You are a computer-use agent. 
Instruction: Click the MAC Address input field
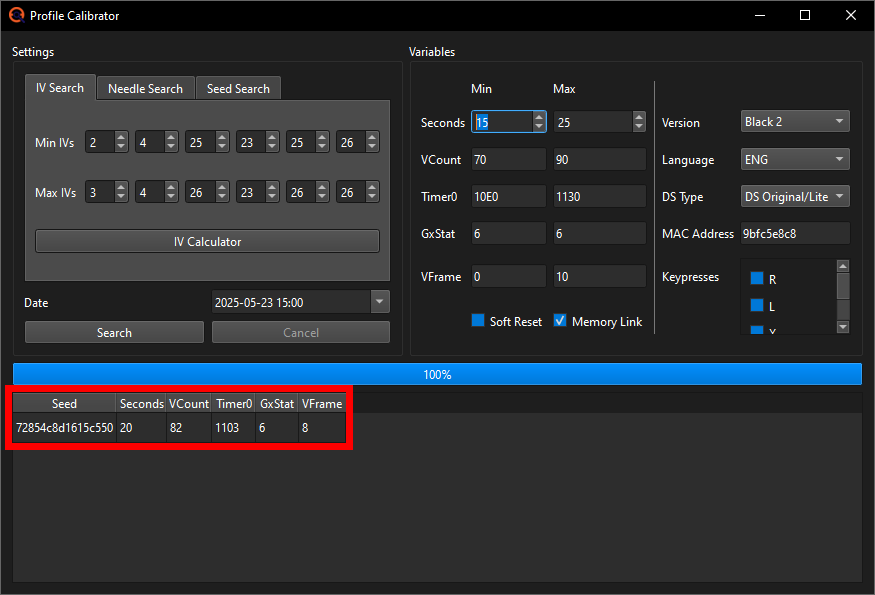[795, 233]
